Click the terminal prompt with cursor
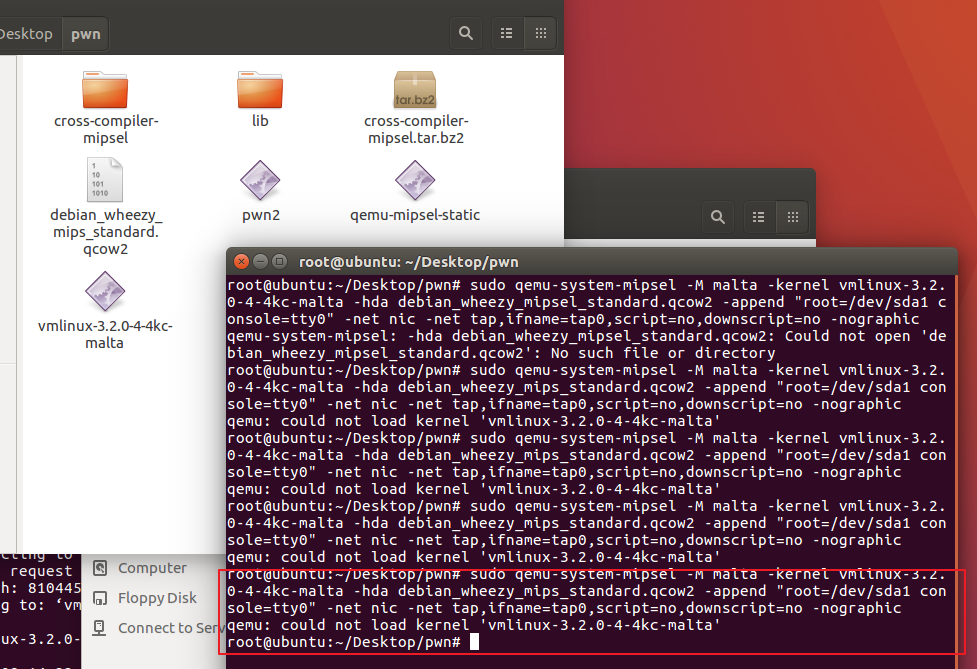This screenshot has width=977, height=669. (353, 642)
